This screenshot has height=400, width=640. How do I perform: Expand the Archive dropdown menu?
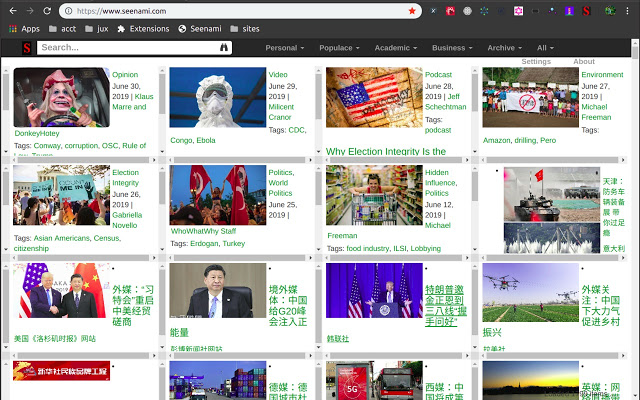click(x=504, y=48)
